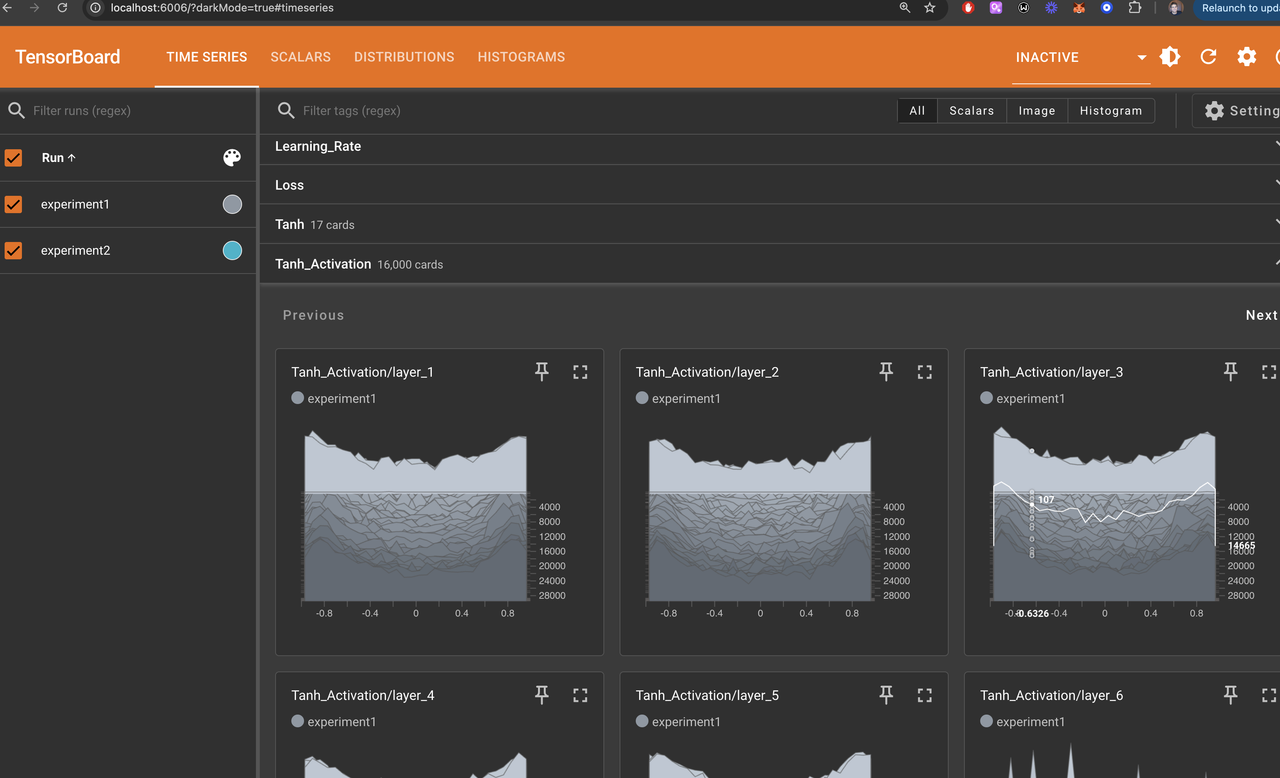Expand the Learning_Rate group
Image resolution: width=1280 pixels, height=778 pixels.
770,146
